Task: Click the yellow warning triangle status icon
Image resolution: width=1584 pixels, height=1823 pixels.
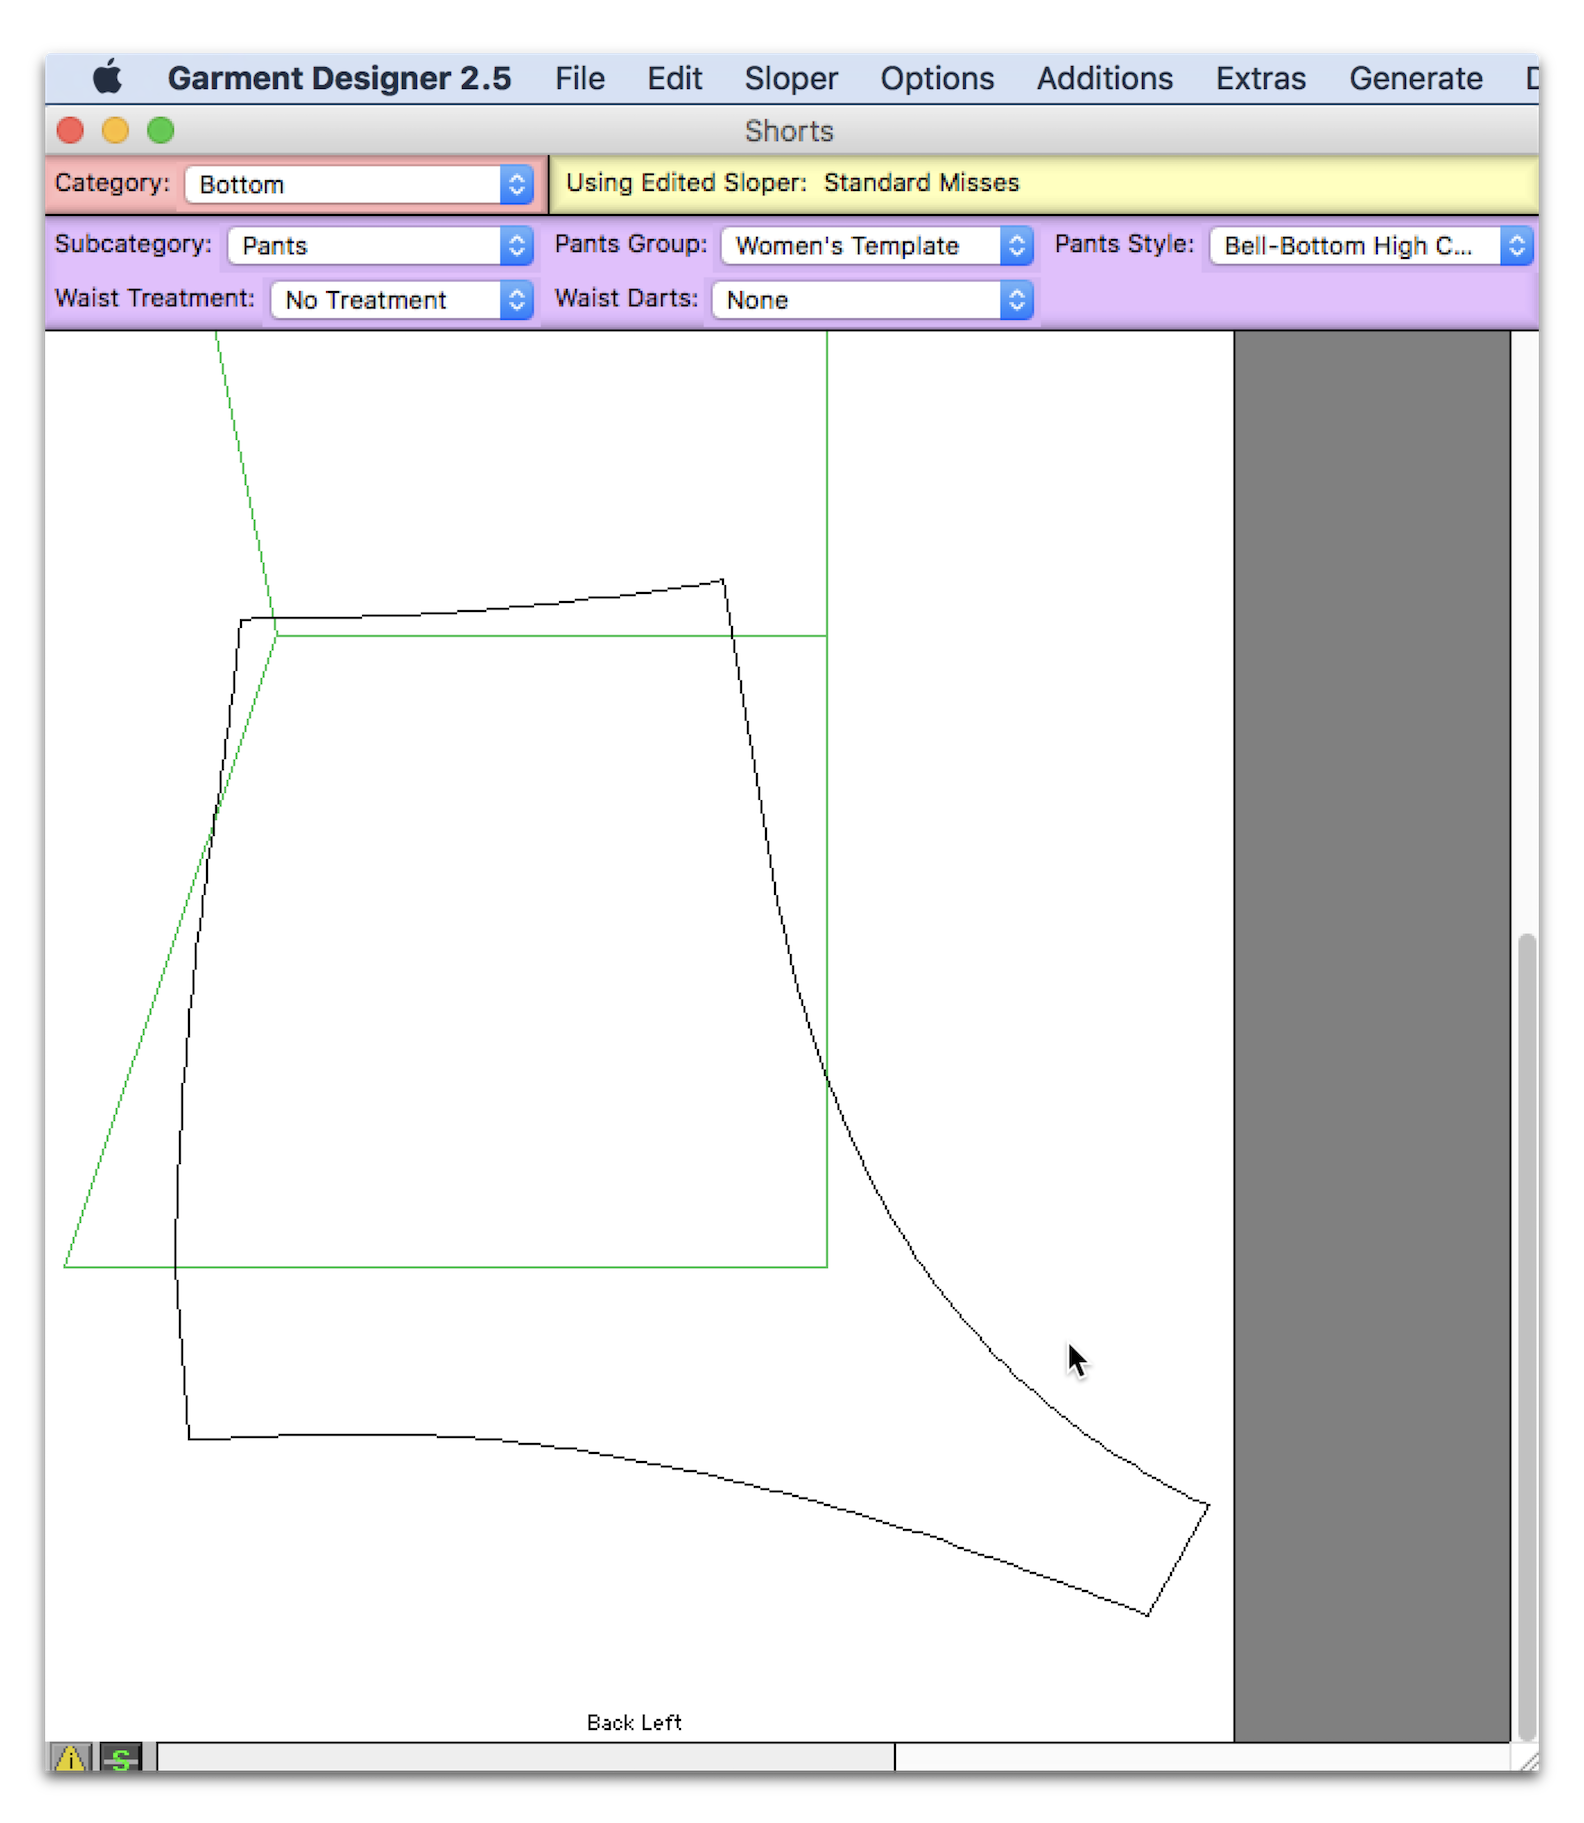Action: [x=70, y=1758]
